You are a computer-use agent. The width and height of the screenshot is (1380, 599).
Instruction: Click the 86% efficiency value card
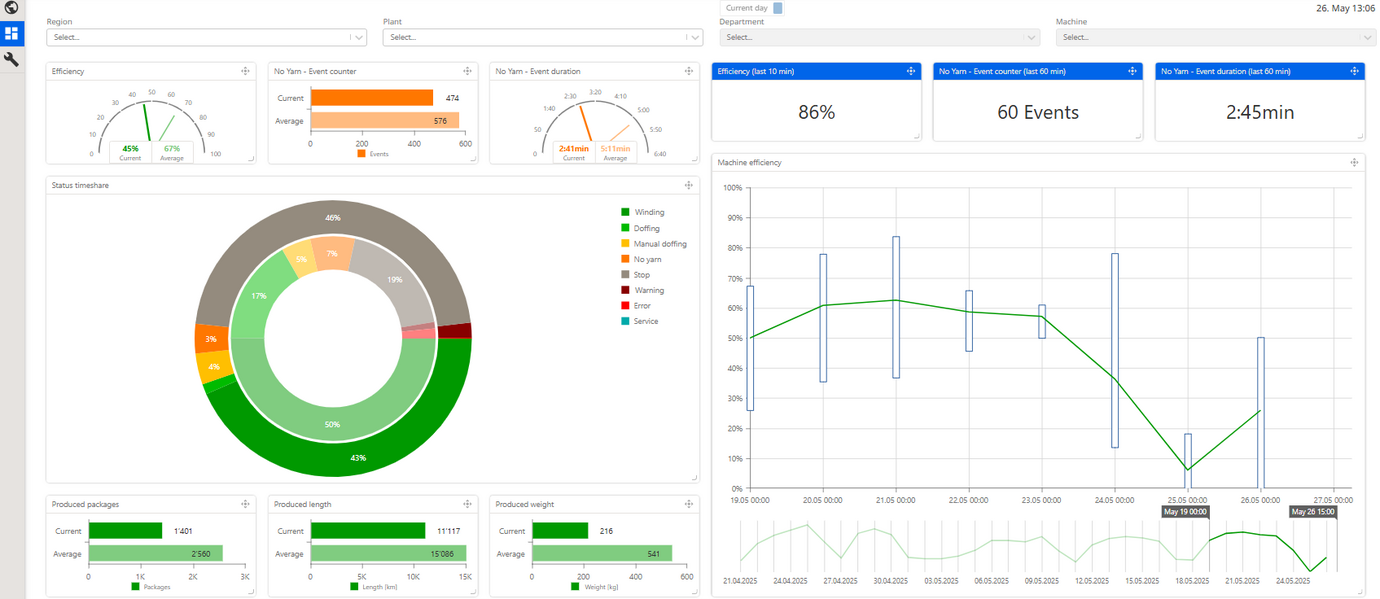[x=815, y=112]
